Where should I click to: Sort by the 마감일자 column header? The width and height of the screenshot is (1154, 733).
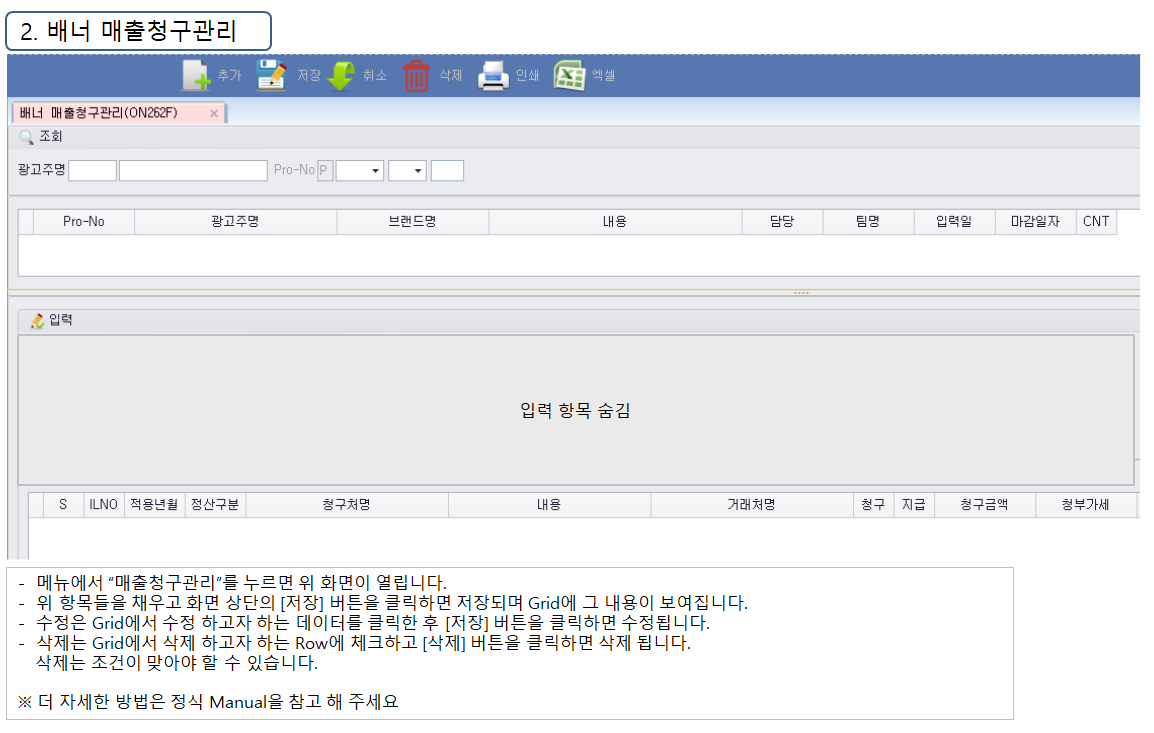pos(1036,222)
